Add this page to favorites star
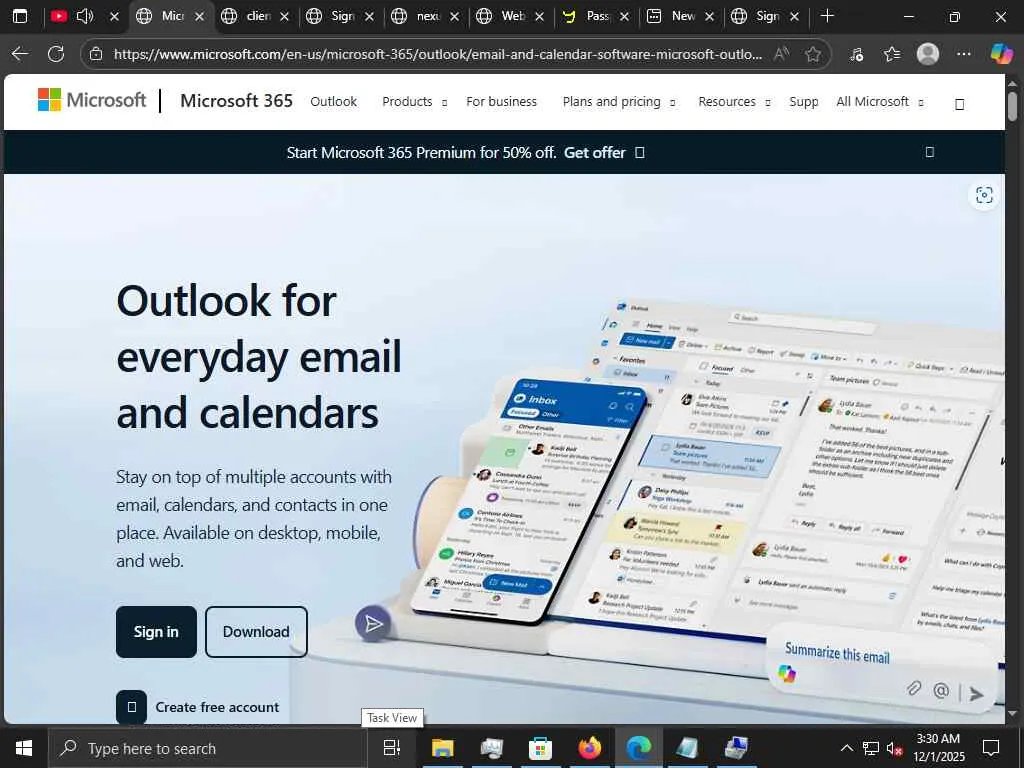Screen dimensions: 1024x768 click(x=813, y=54)
